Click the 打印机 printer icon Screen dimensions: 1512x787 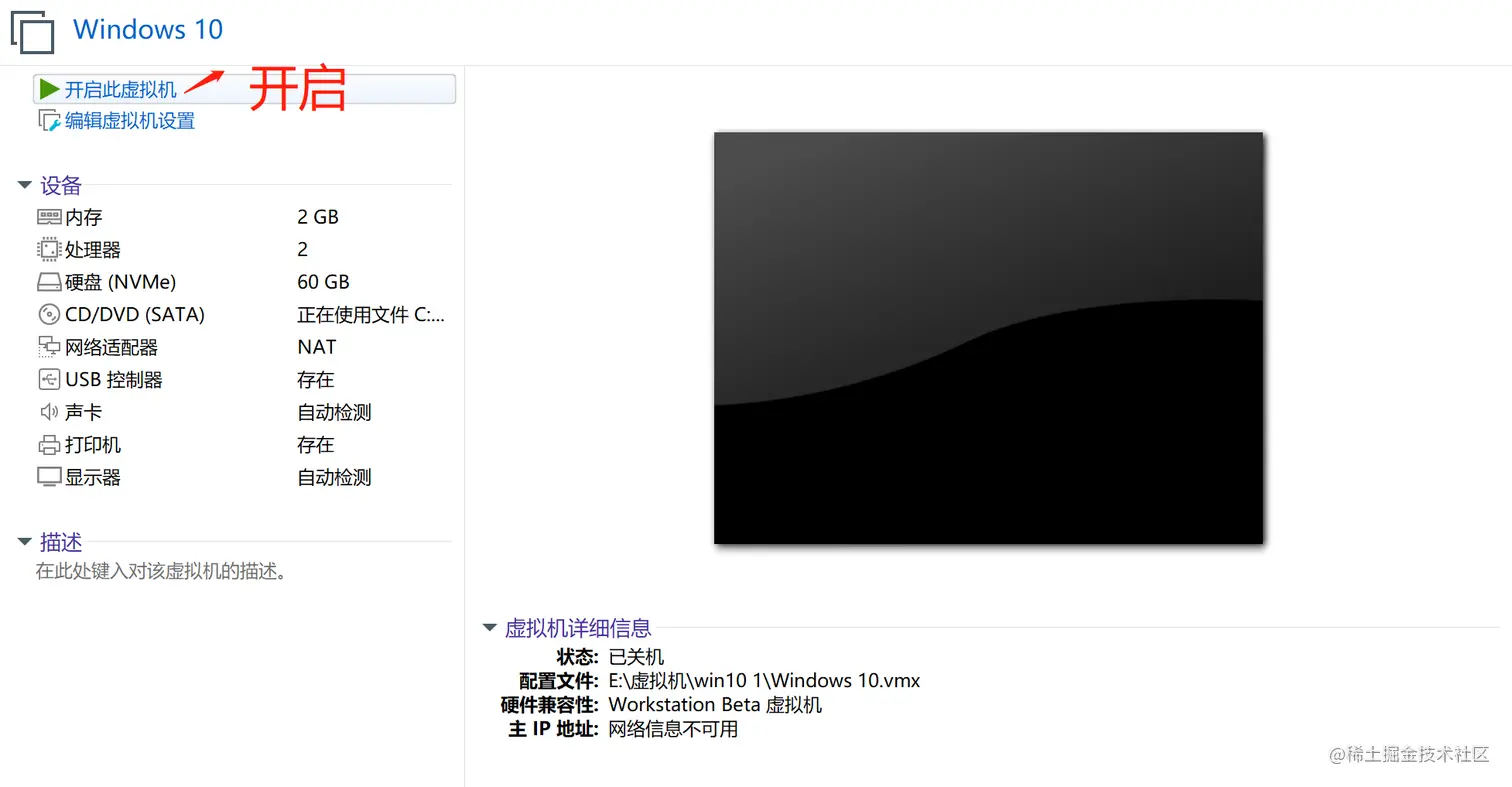click(49, 444)
